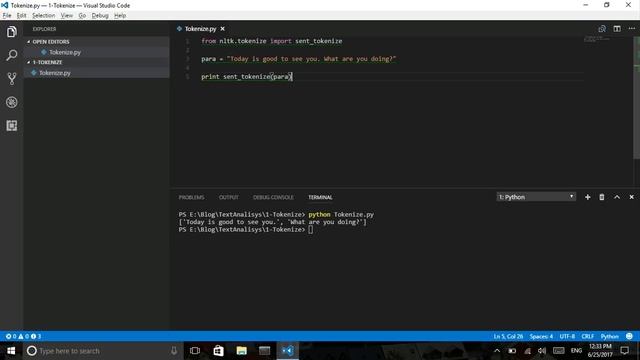Open the Extensions view in activity bar
The height and width of the screenshot is (360, 640).
pos(11,125)
